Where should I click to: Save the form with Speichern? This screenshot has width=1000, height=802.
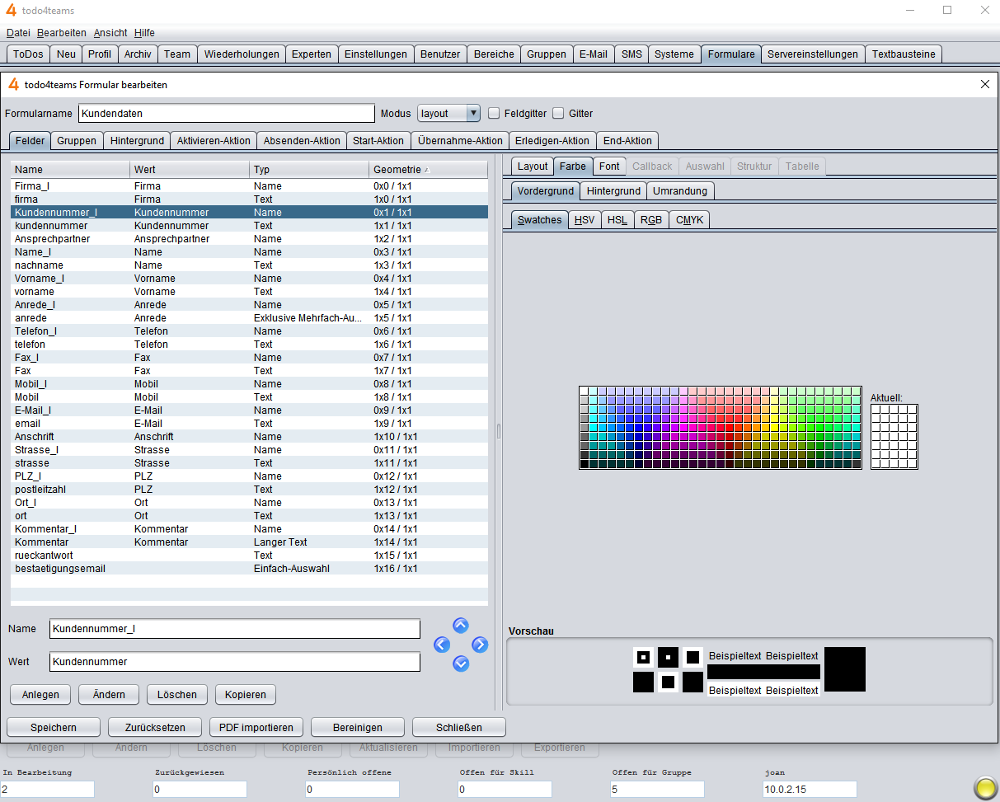[53, 727]
